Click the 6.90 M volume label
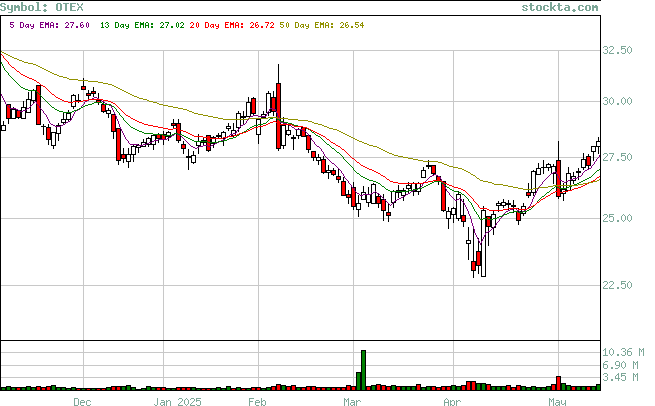The image size is (655, 406). click(x=620, y=365)
